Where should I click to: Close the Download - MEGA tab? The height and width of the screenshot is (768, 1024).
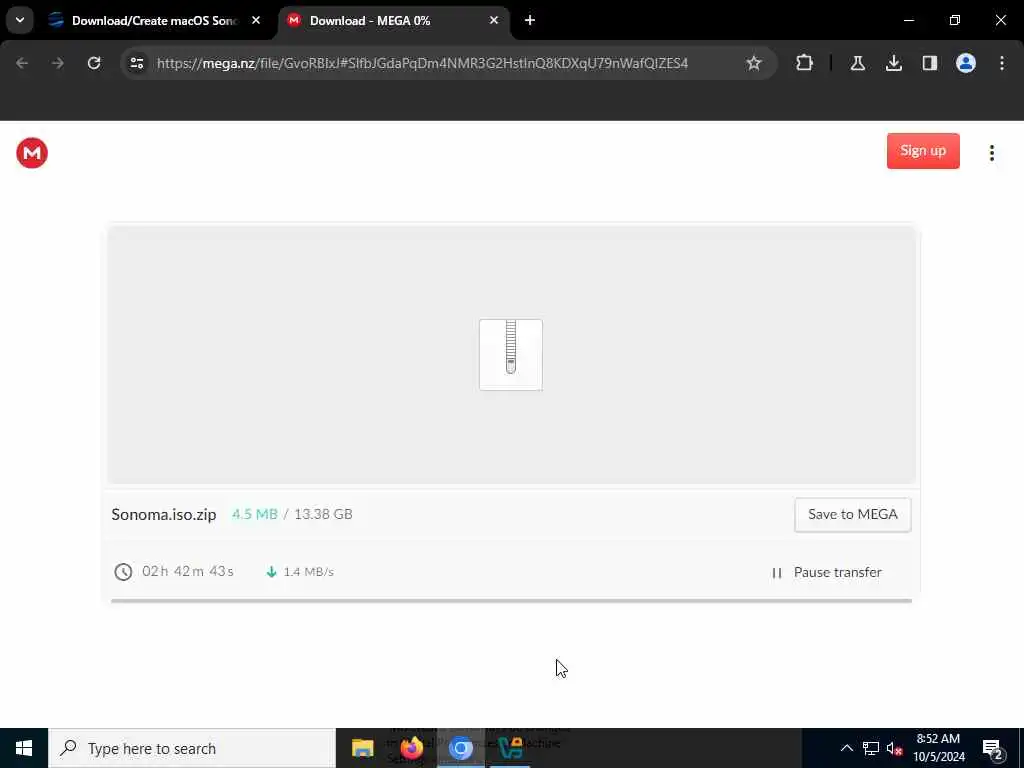[494, 21]
